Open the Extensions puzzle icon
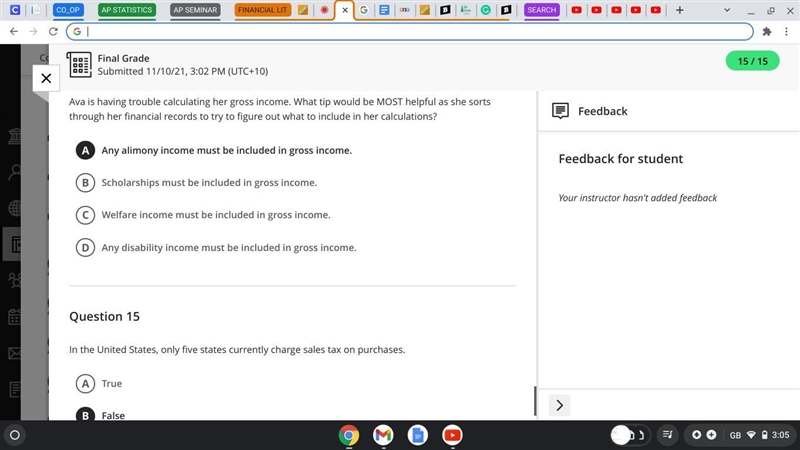The width and height of the screenshot is (800, 450). coord(767,32)
